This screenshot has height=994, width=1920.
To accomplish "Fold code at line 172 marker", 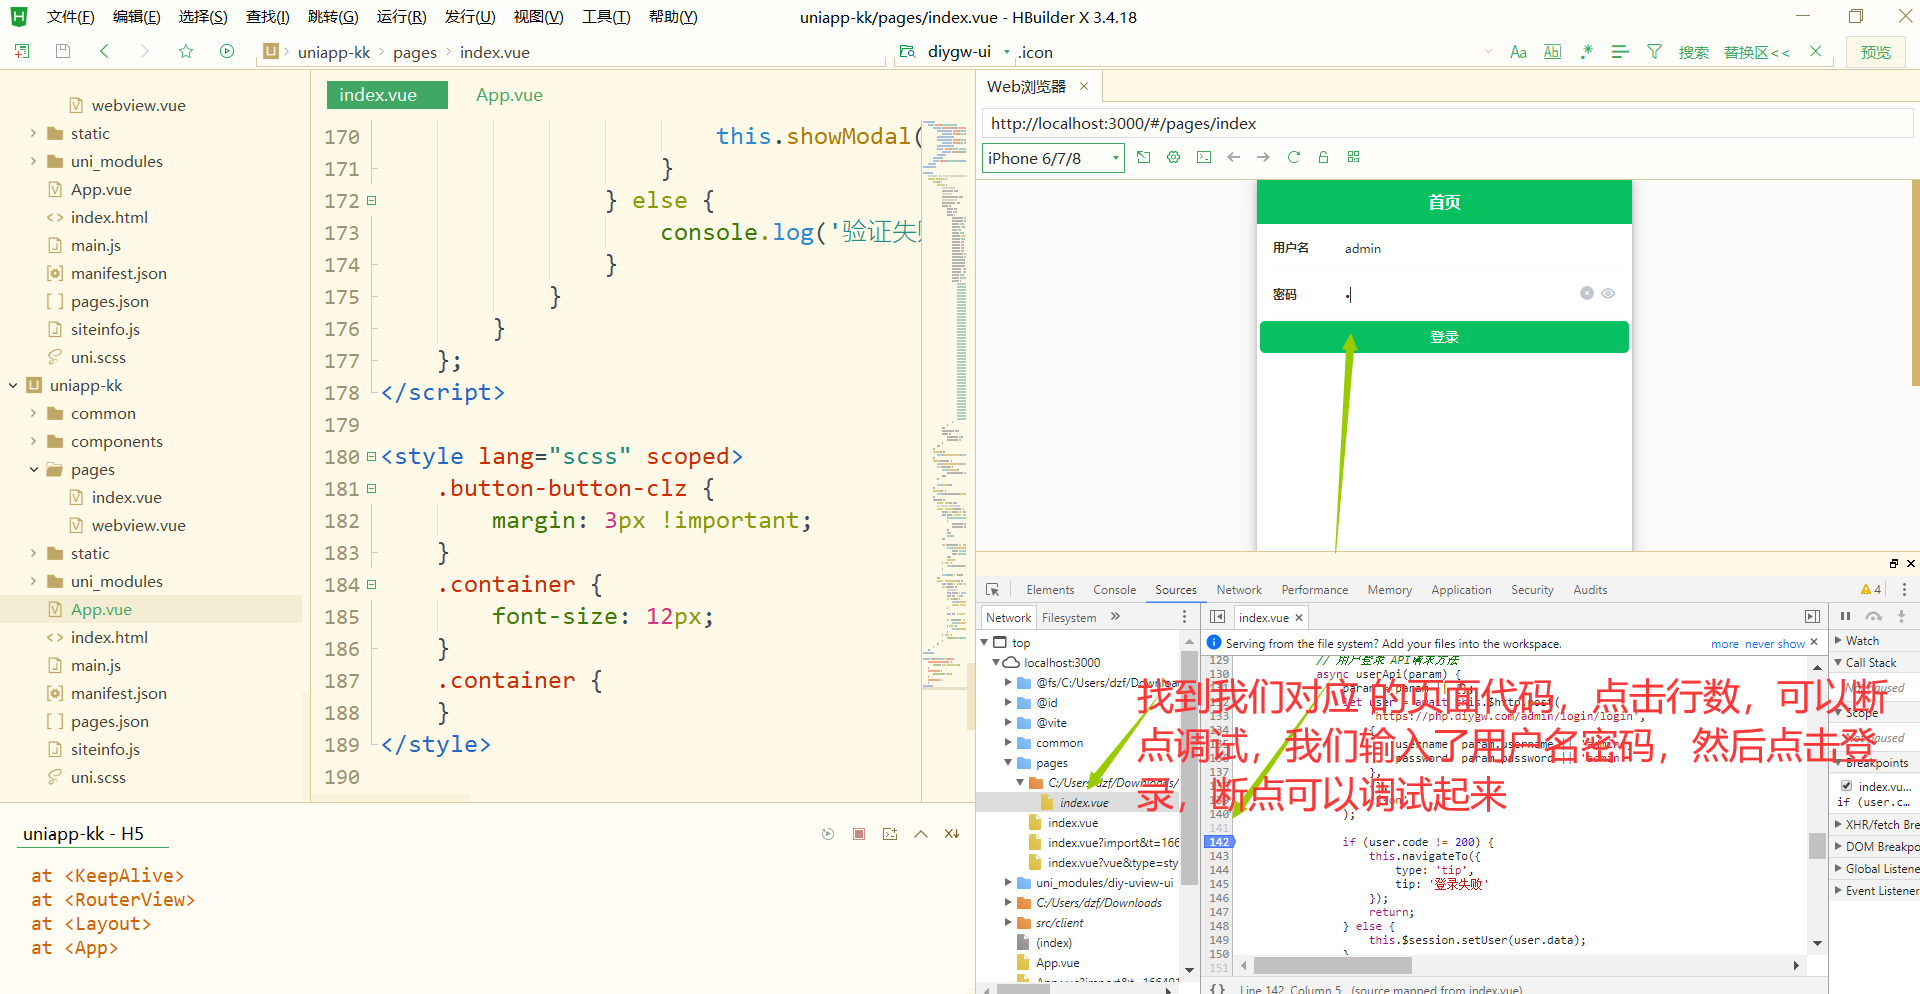I will coord(371,200).
